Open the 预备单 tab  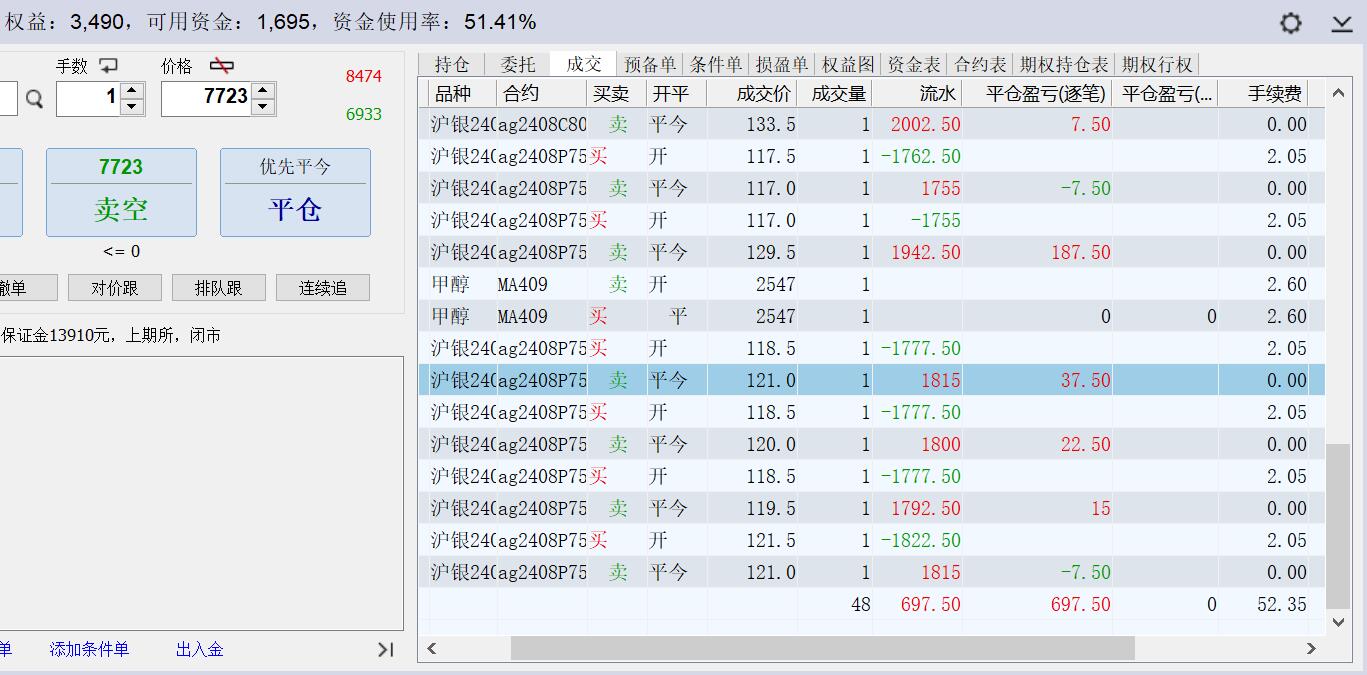coord(650,64)
